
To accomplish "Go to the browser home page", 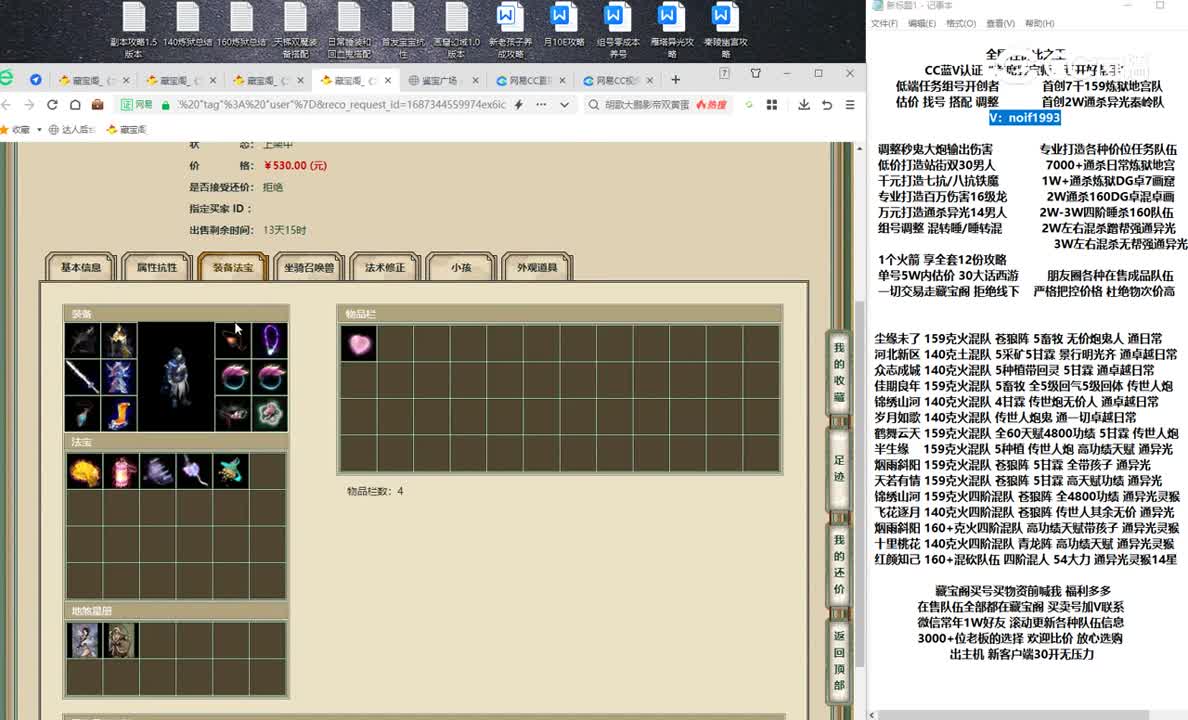I will 75,105.
